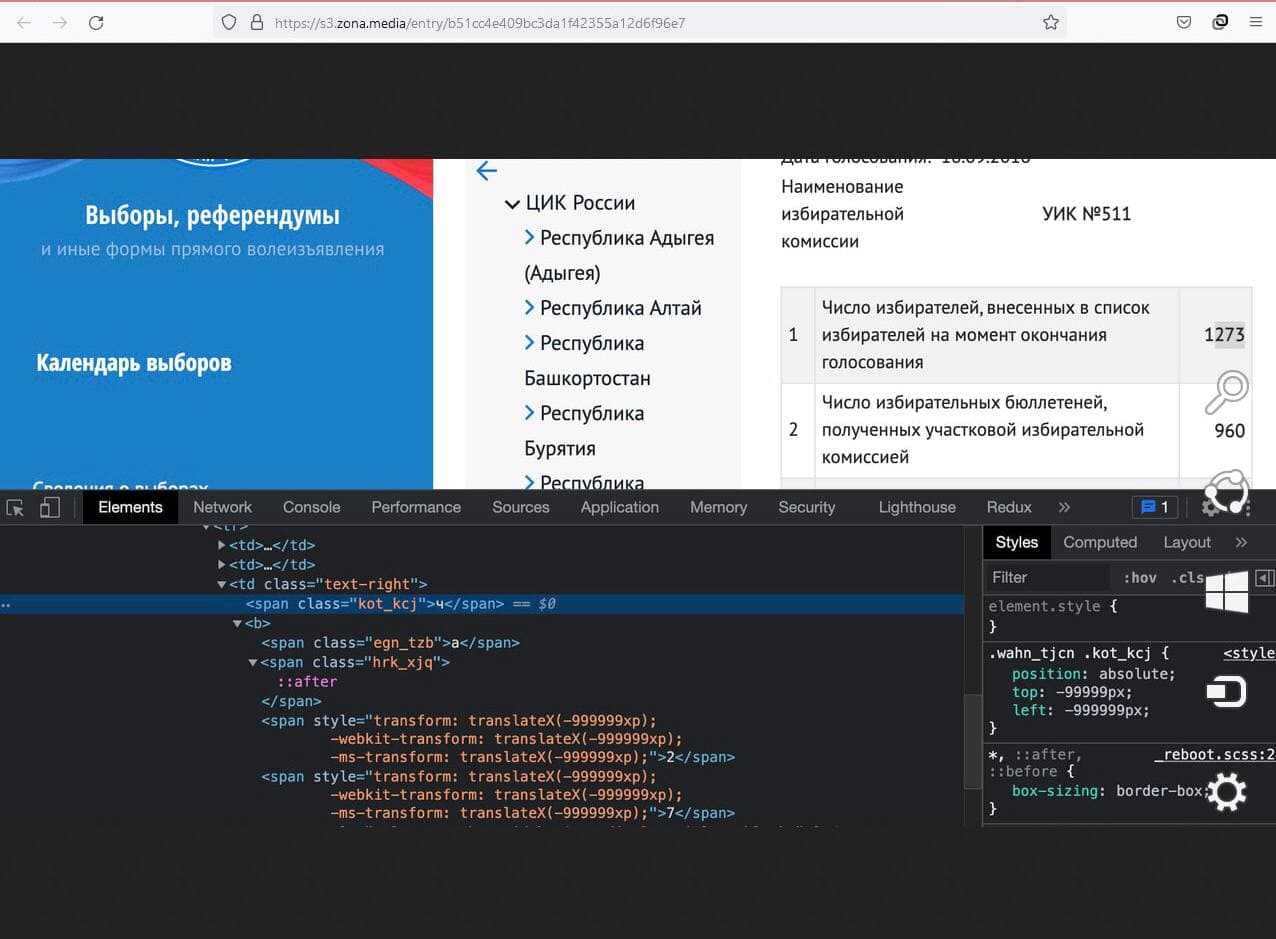Screen dimensions: 1276x939
Task: Click the position: absolute declaration
Action: point(1094,674)
